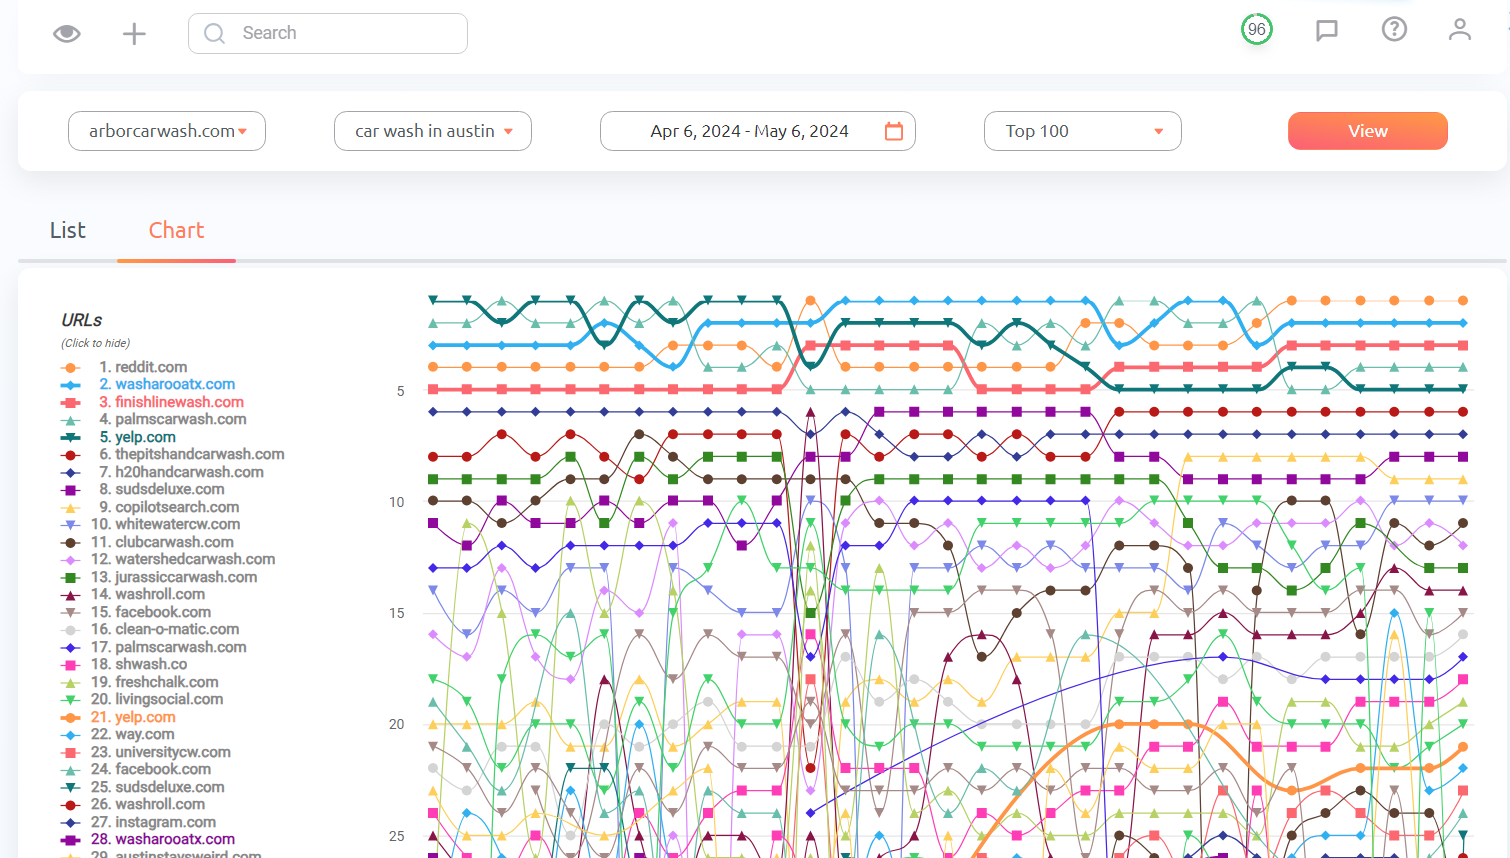Open the arborcarwash.com domain dropdown
The height and width of the screenshot is (858, 1510).
(167, 131)
